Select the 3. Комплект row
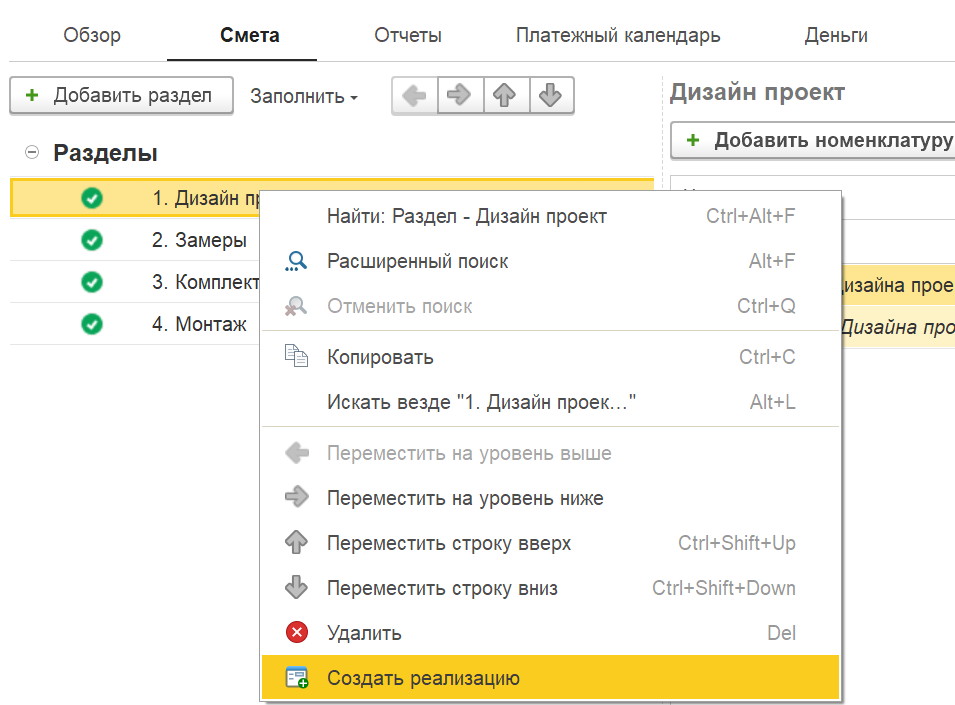Screen dimensions: 955x705 [x=135, y=282]
